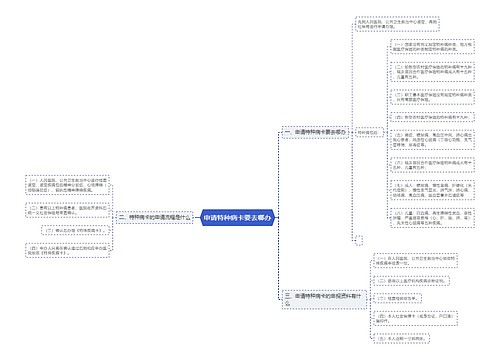Image resolution: width=500 pixels, height=360 pixels.
Task: Select materials item (五) 本人近期一寸彩照
Action: point(401,338)
